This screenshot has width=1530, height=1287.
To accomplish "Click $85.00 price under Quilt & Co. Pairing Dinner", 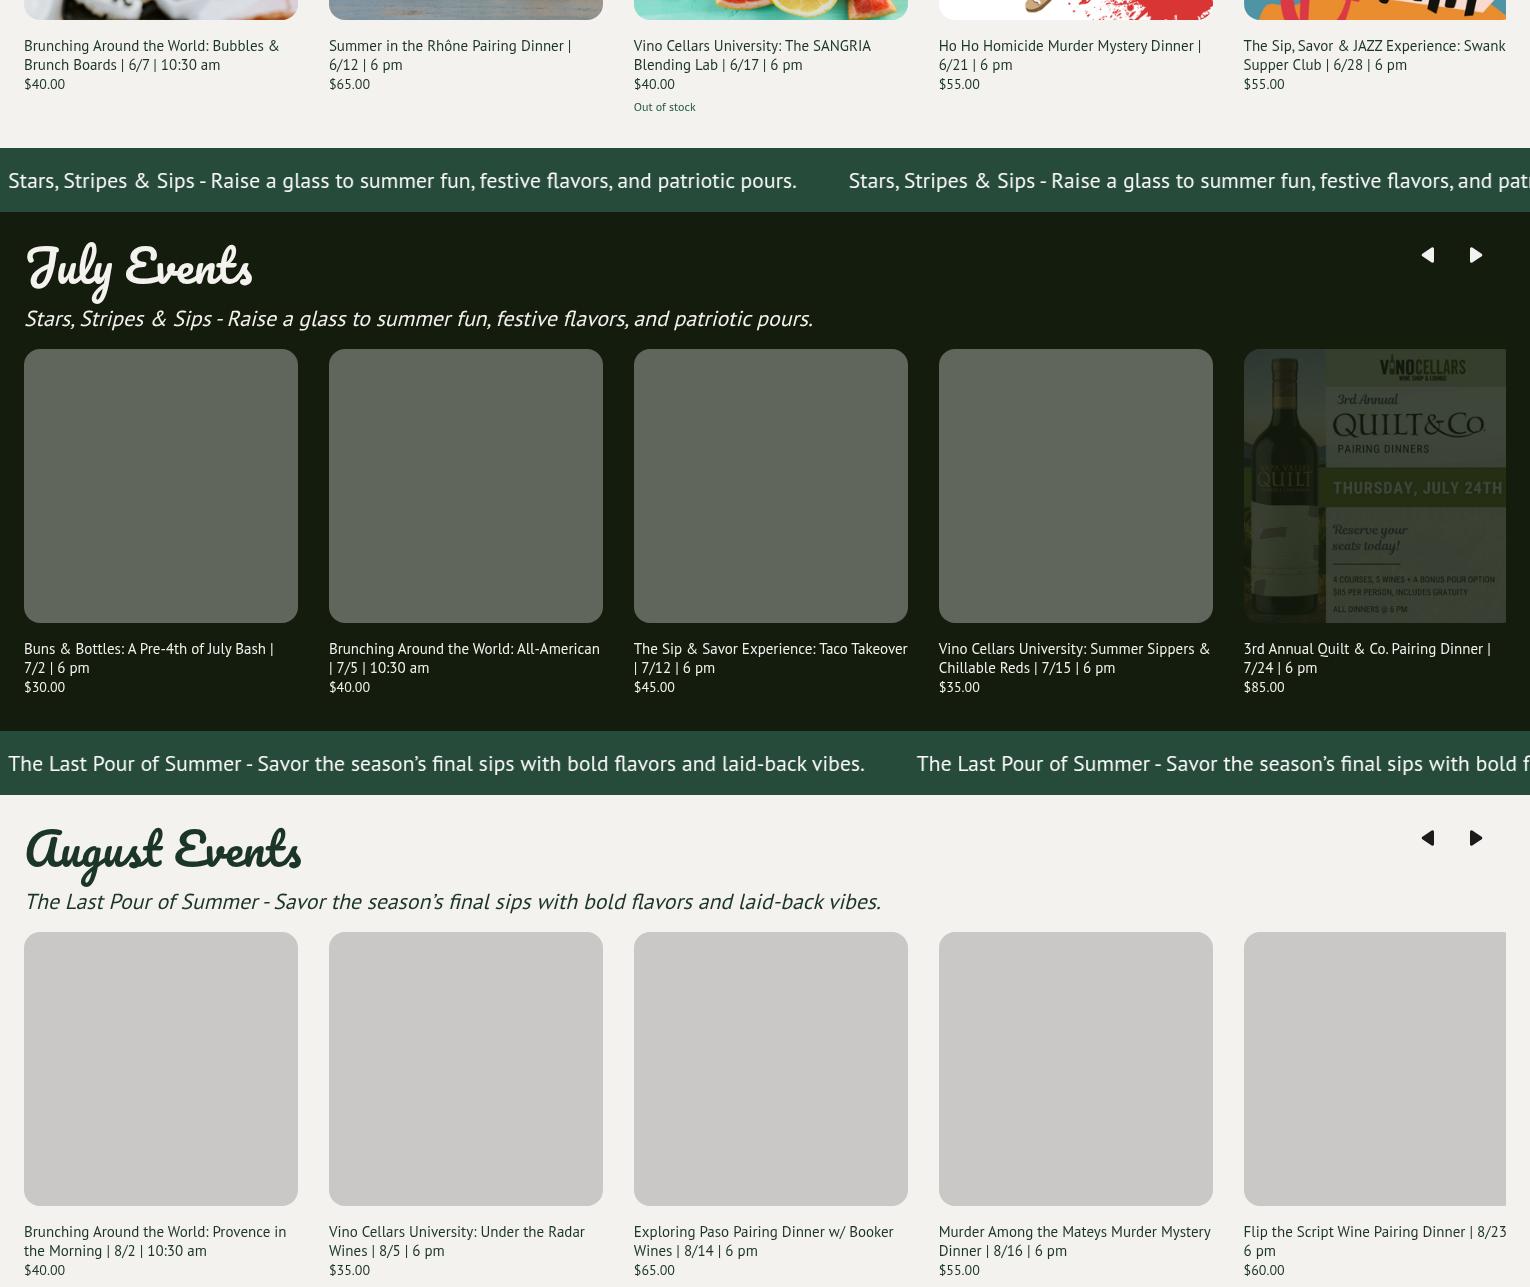I will [x=1264, y=687].
